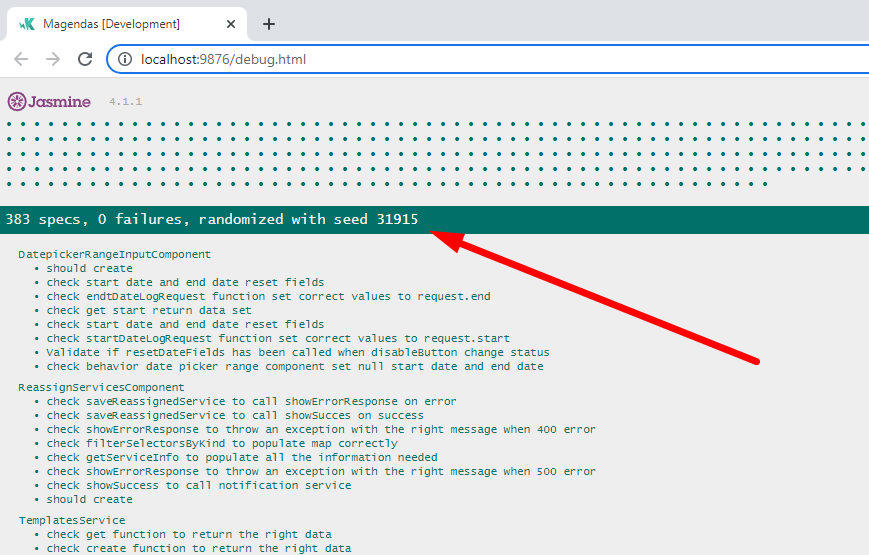Image resolution: width=869 pixels, height=555 pixels.
Task: Close the Magendas [Development] tab
Action: pos(231,24)
